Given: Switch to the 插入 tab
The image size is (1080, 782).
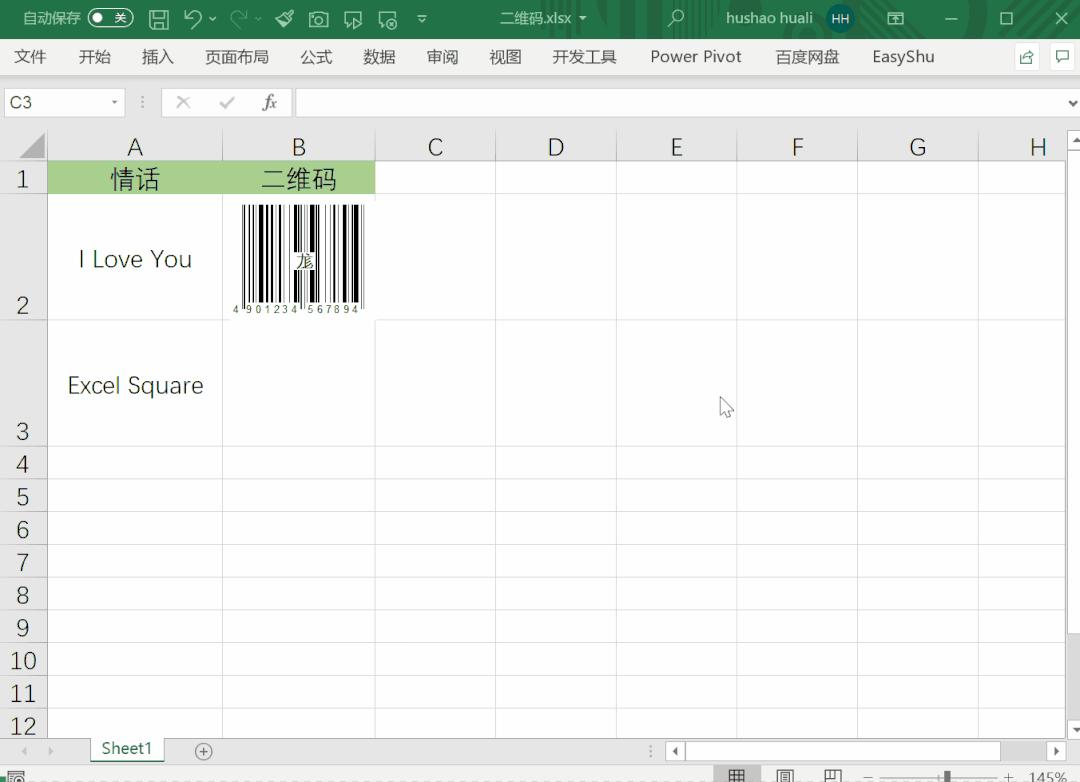Looking at the screenshot, I should click(157, 57).
